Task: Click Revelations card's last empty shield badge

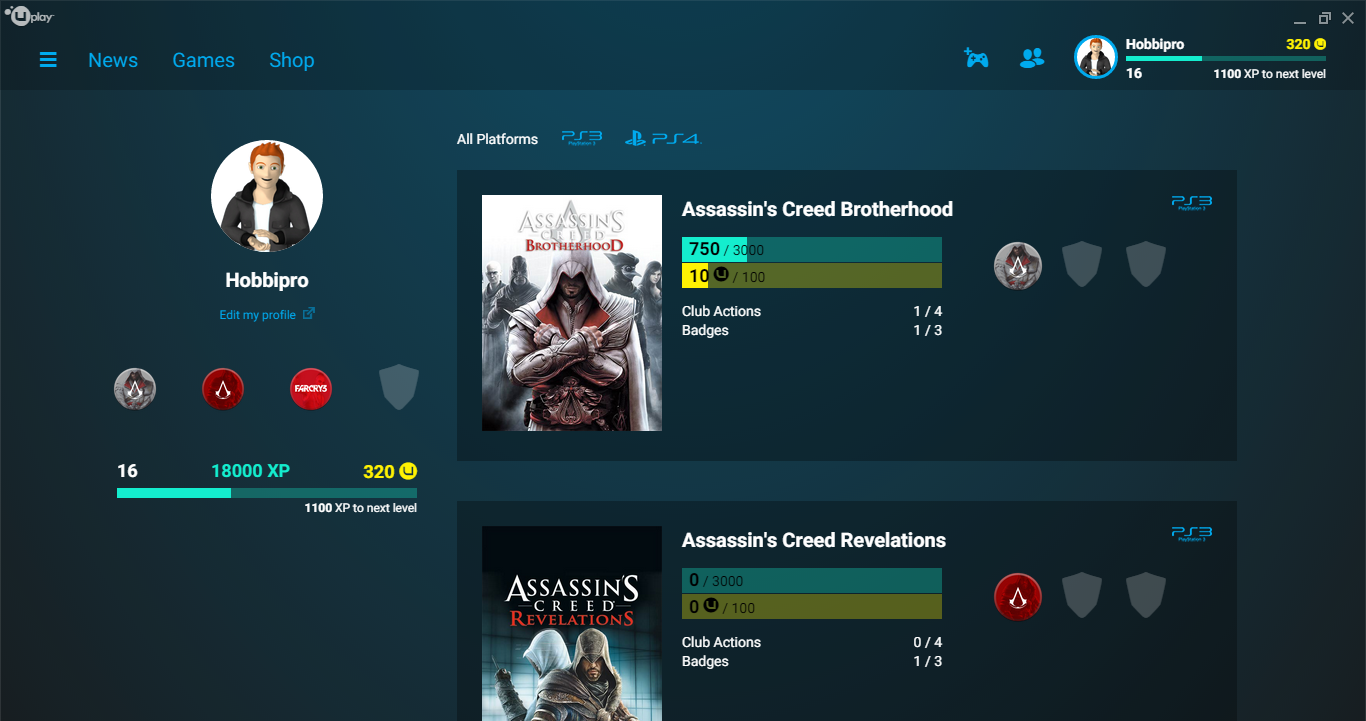Action: (x=1146, y=595)
